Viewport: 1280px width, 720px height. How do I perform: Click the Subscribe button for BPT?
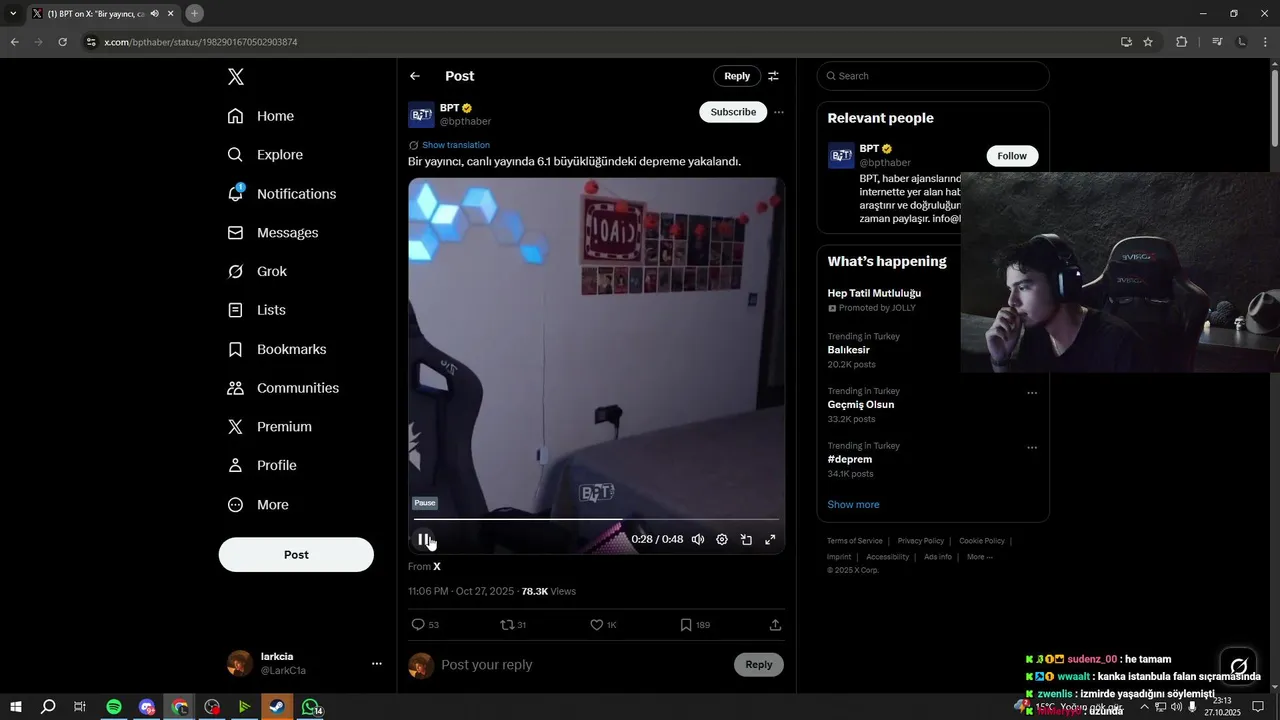(x=733, y=112)
